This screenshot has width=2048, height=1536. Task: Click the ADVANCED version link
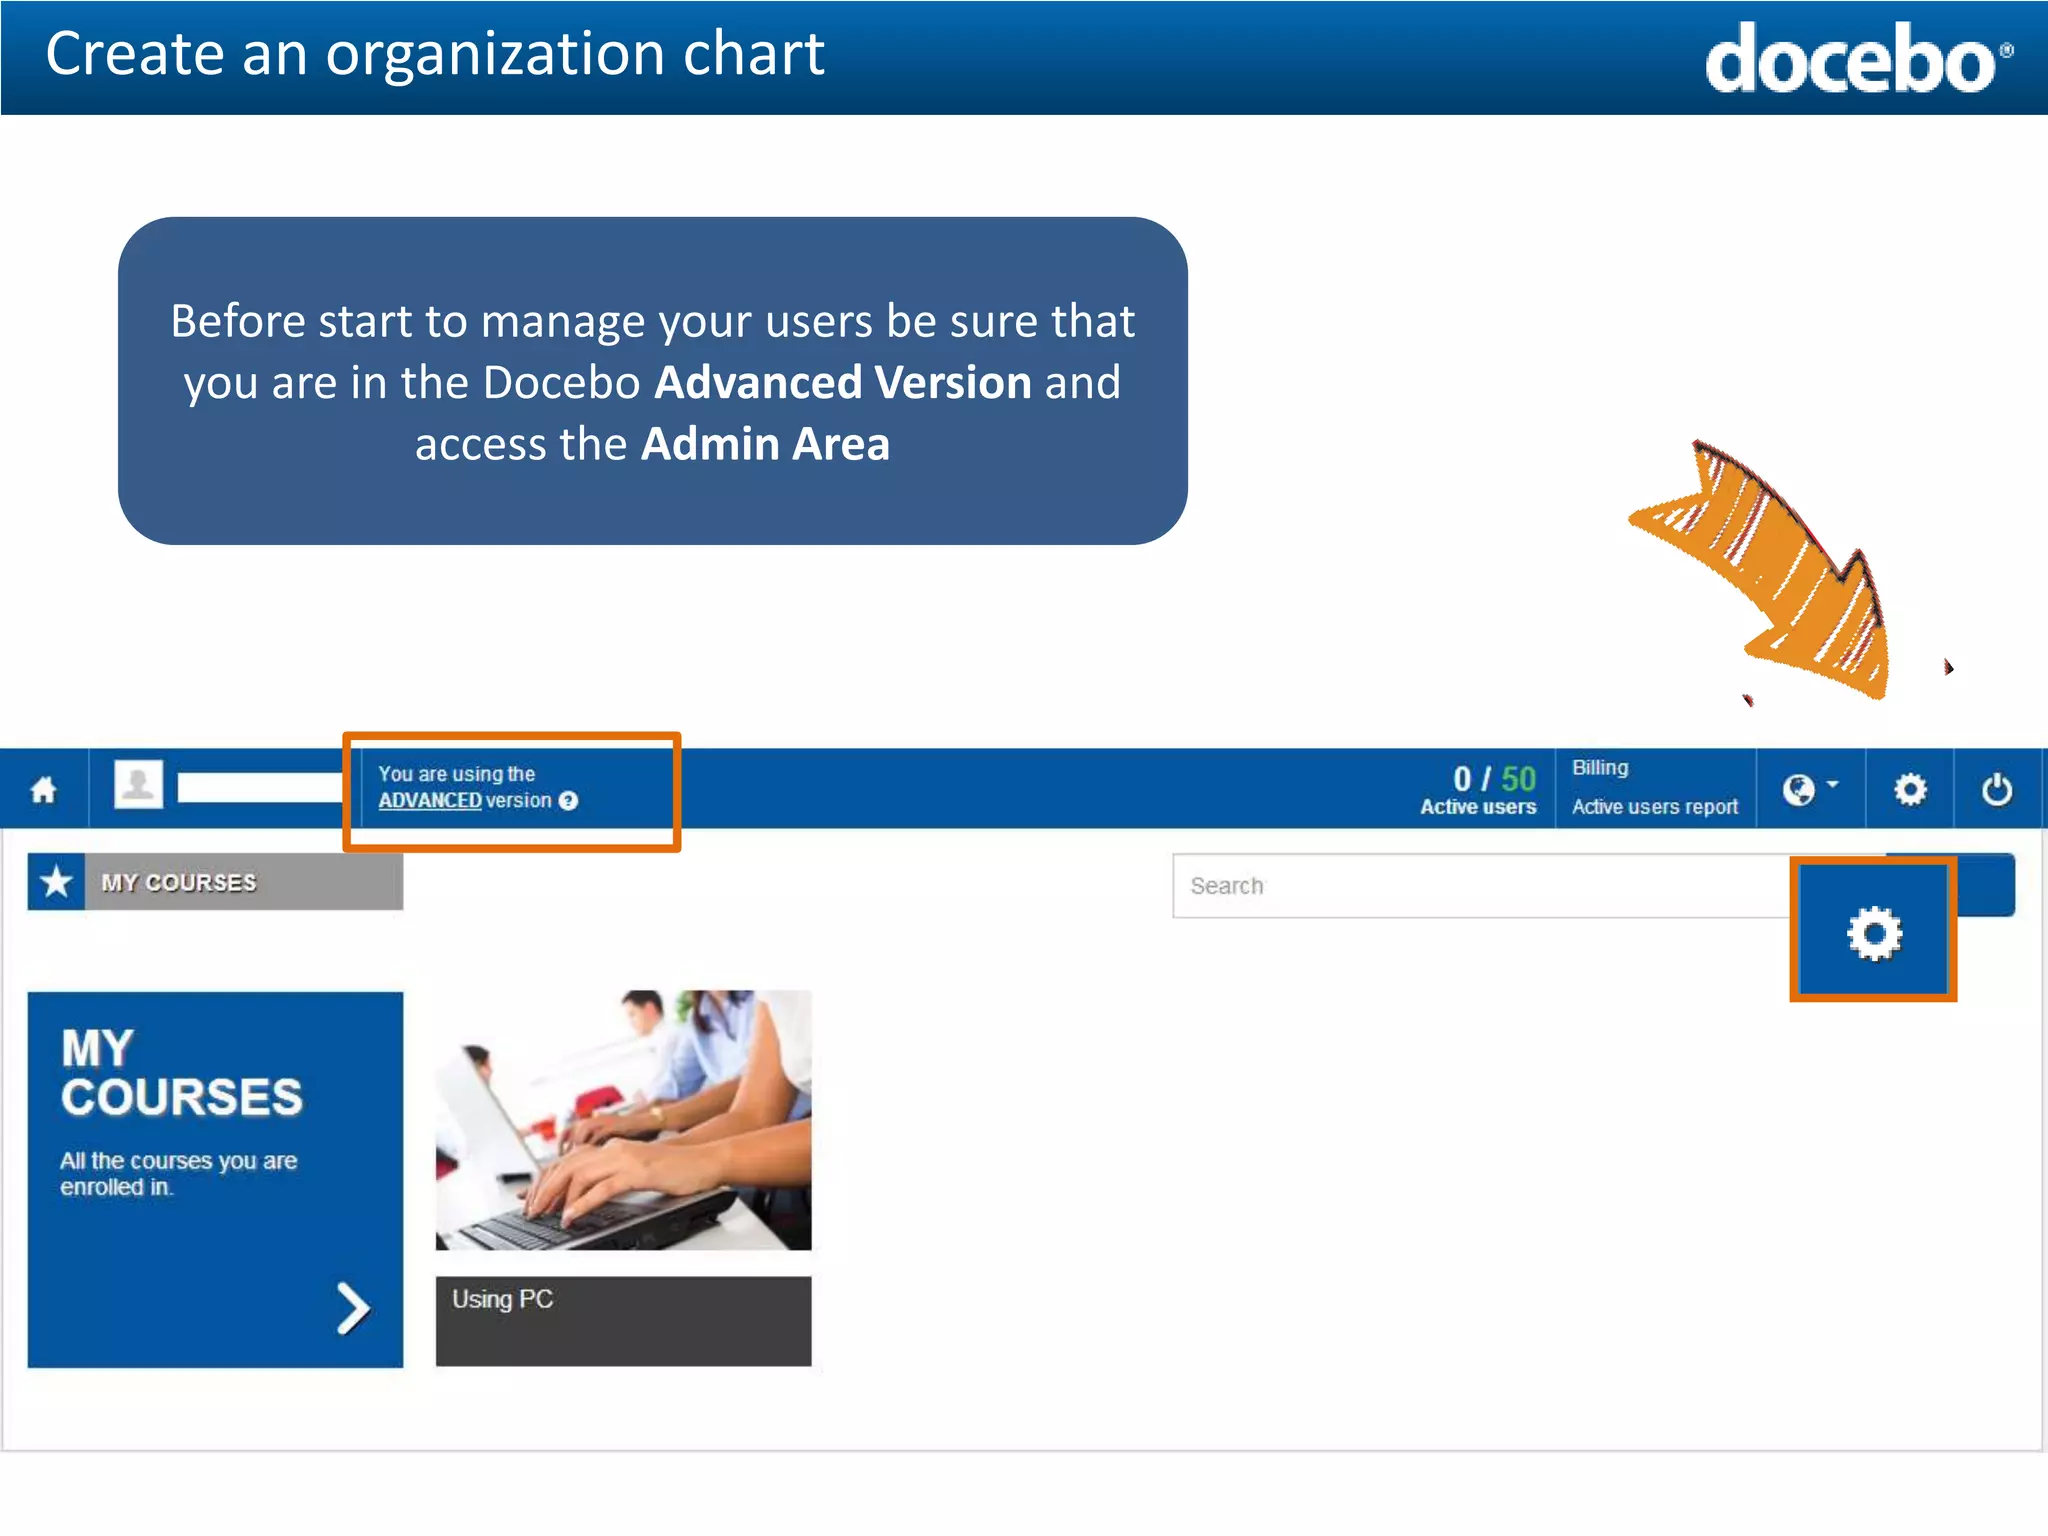pyautogui.click(x=430, y=801)
